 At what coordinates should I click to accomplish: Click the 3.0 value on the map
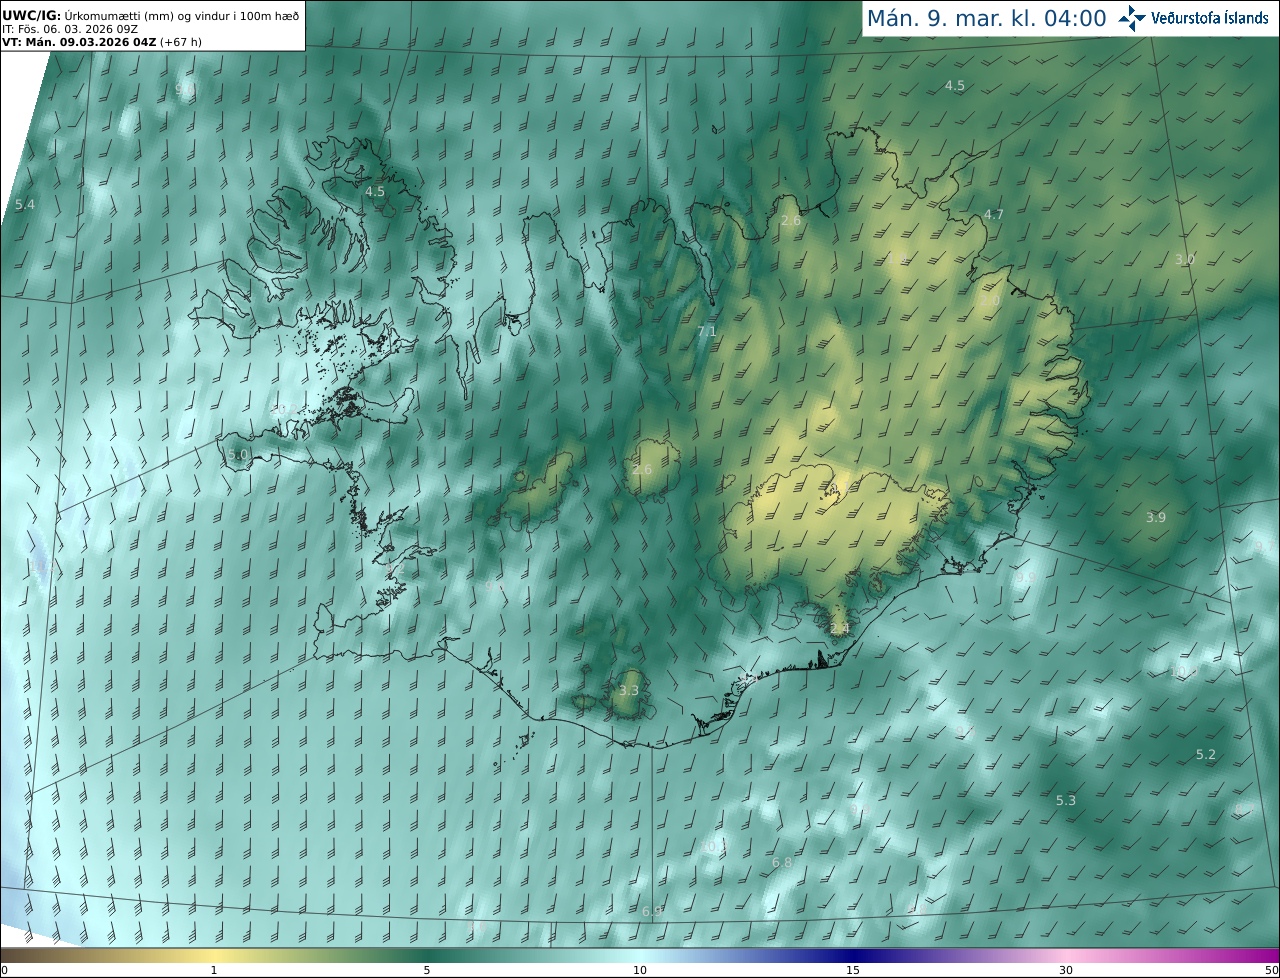click(x=1185, y=260)
